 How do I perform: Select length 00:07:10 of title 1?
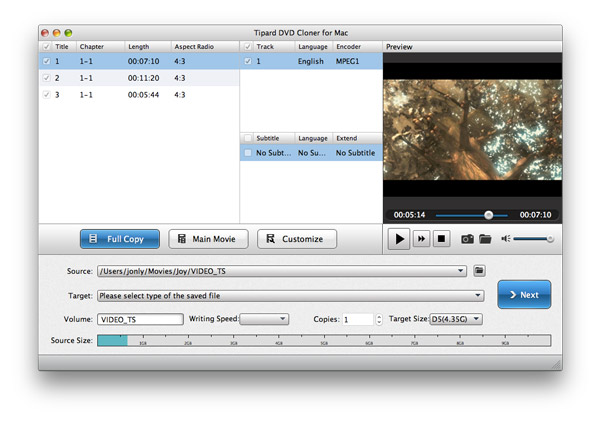coord(143,61)
